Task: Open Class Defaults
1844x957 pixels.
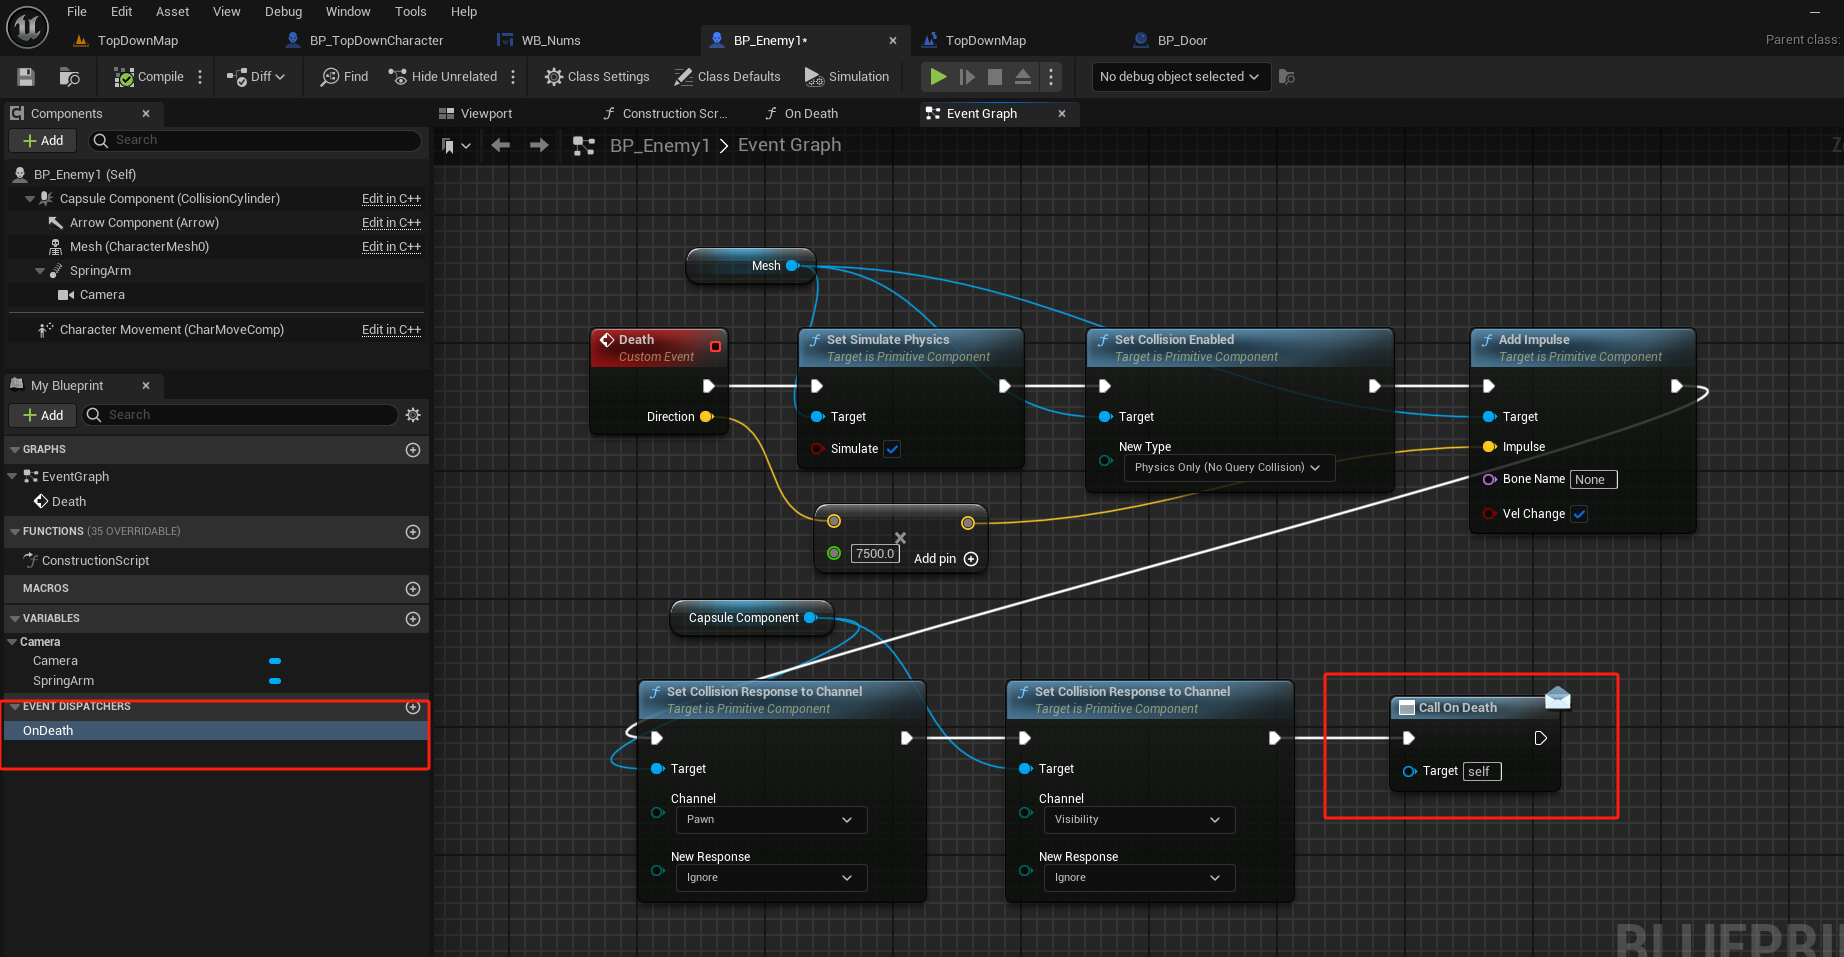Action: pos(727,77)
